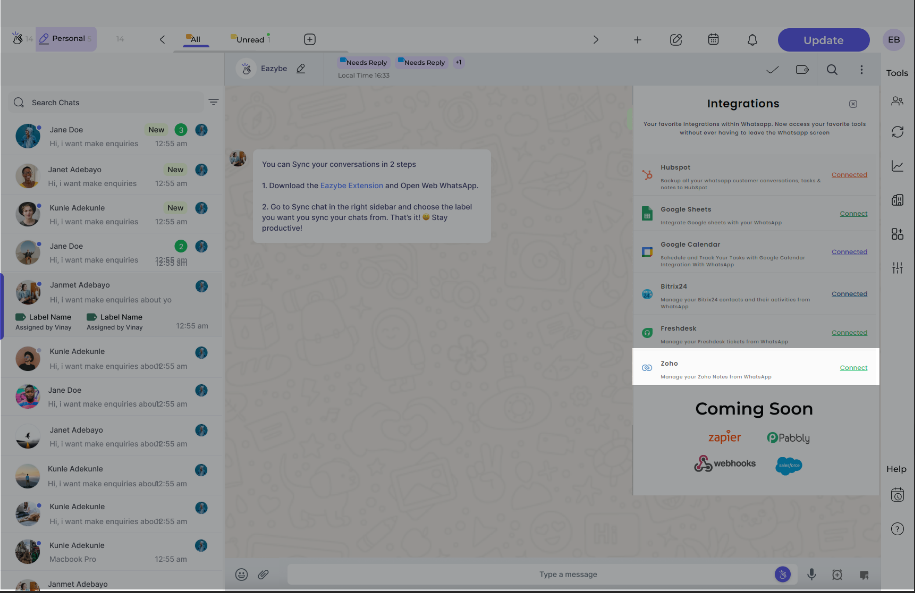Open the calendar icon in top bar
The width and height of the screenshot is (915, 593).
pyautogui.click(x=713, y=40)
